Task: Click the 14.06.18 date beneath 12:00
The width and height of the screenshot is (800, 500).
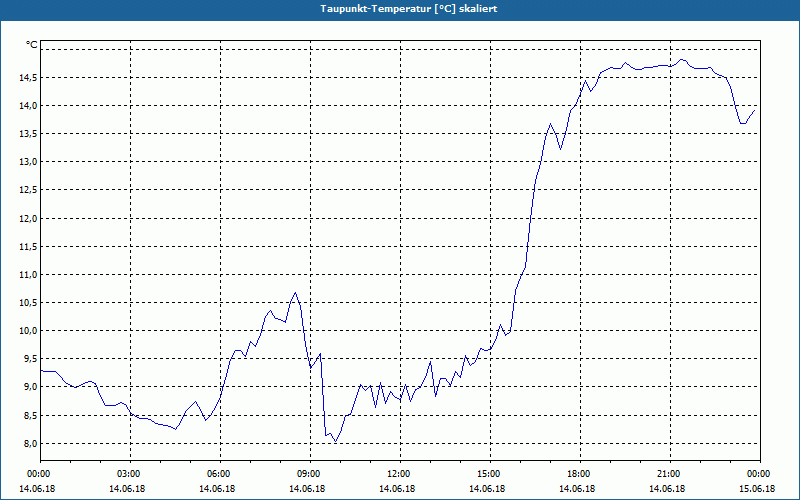Action: pyautogui.click(x=397, y=489)
